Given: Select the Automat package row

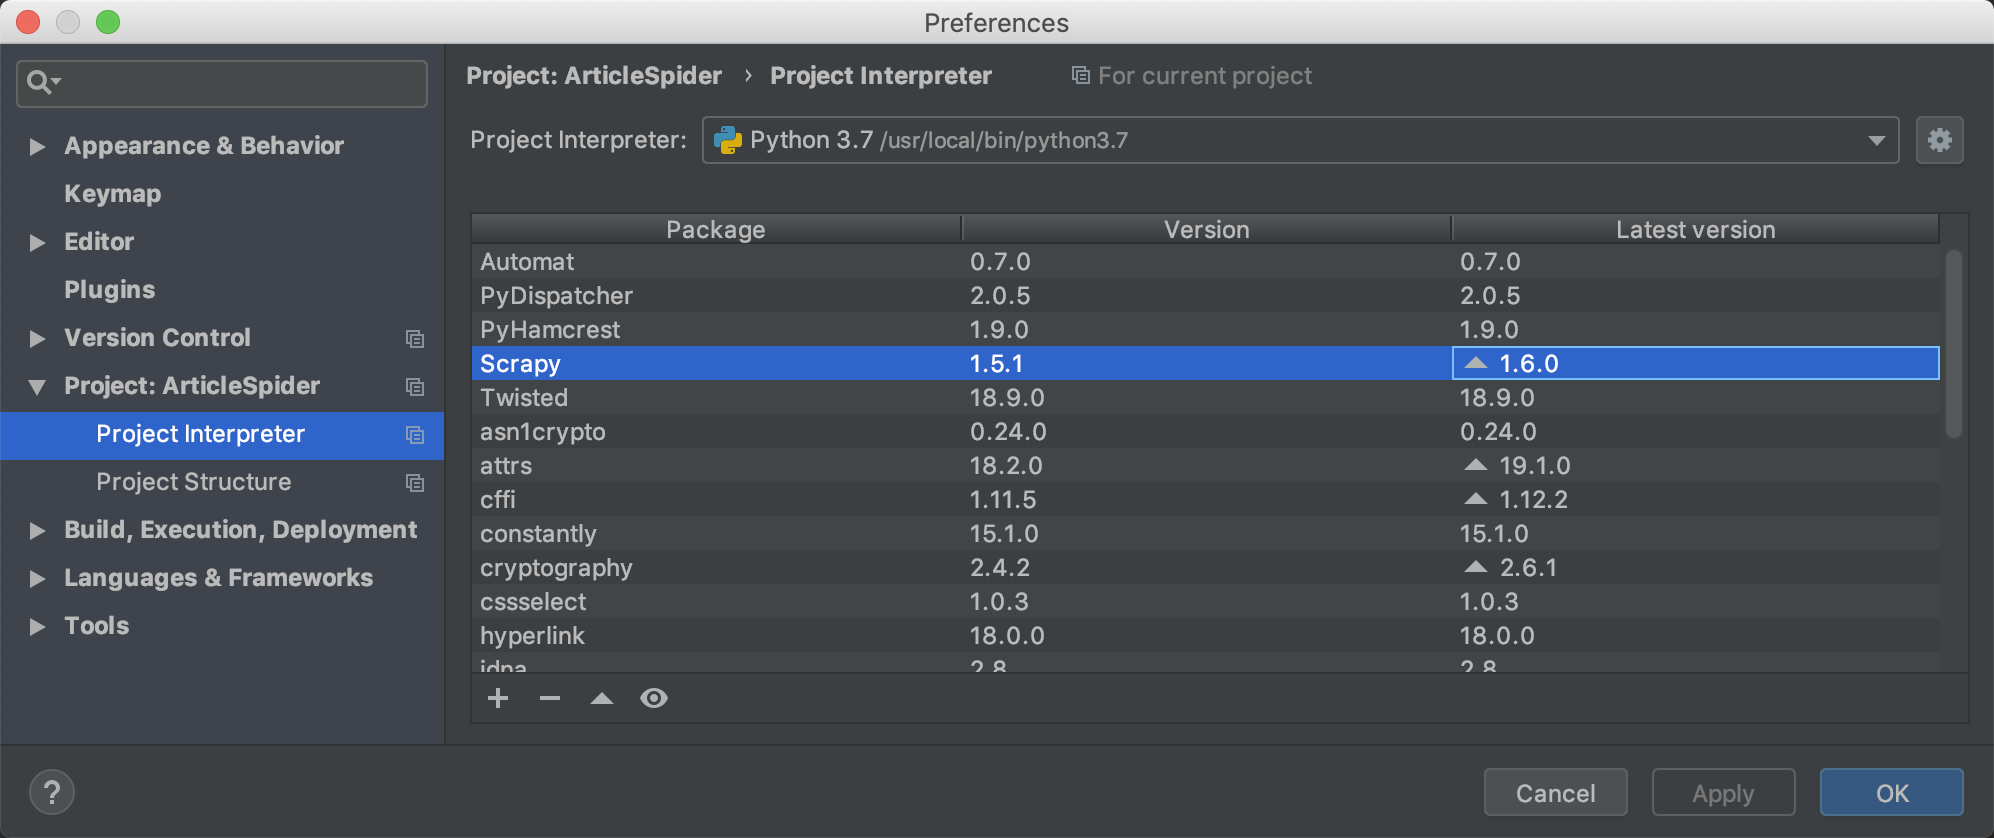Looking at the screenshot, I should pos(1205,262).
